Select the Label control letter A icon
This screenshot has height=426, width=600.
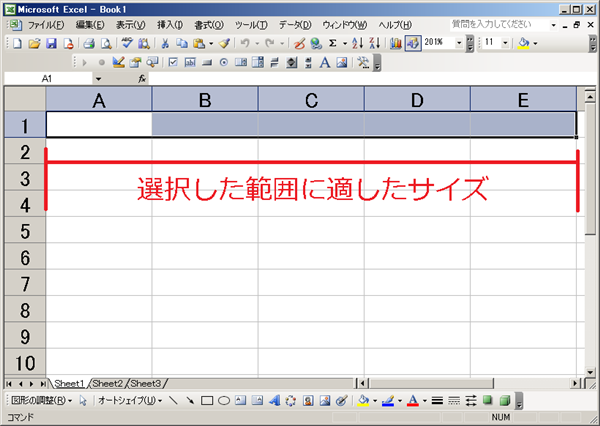click(x=325, y=62)
